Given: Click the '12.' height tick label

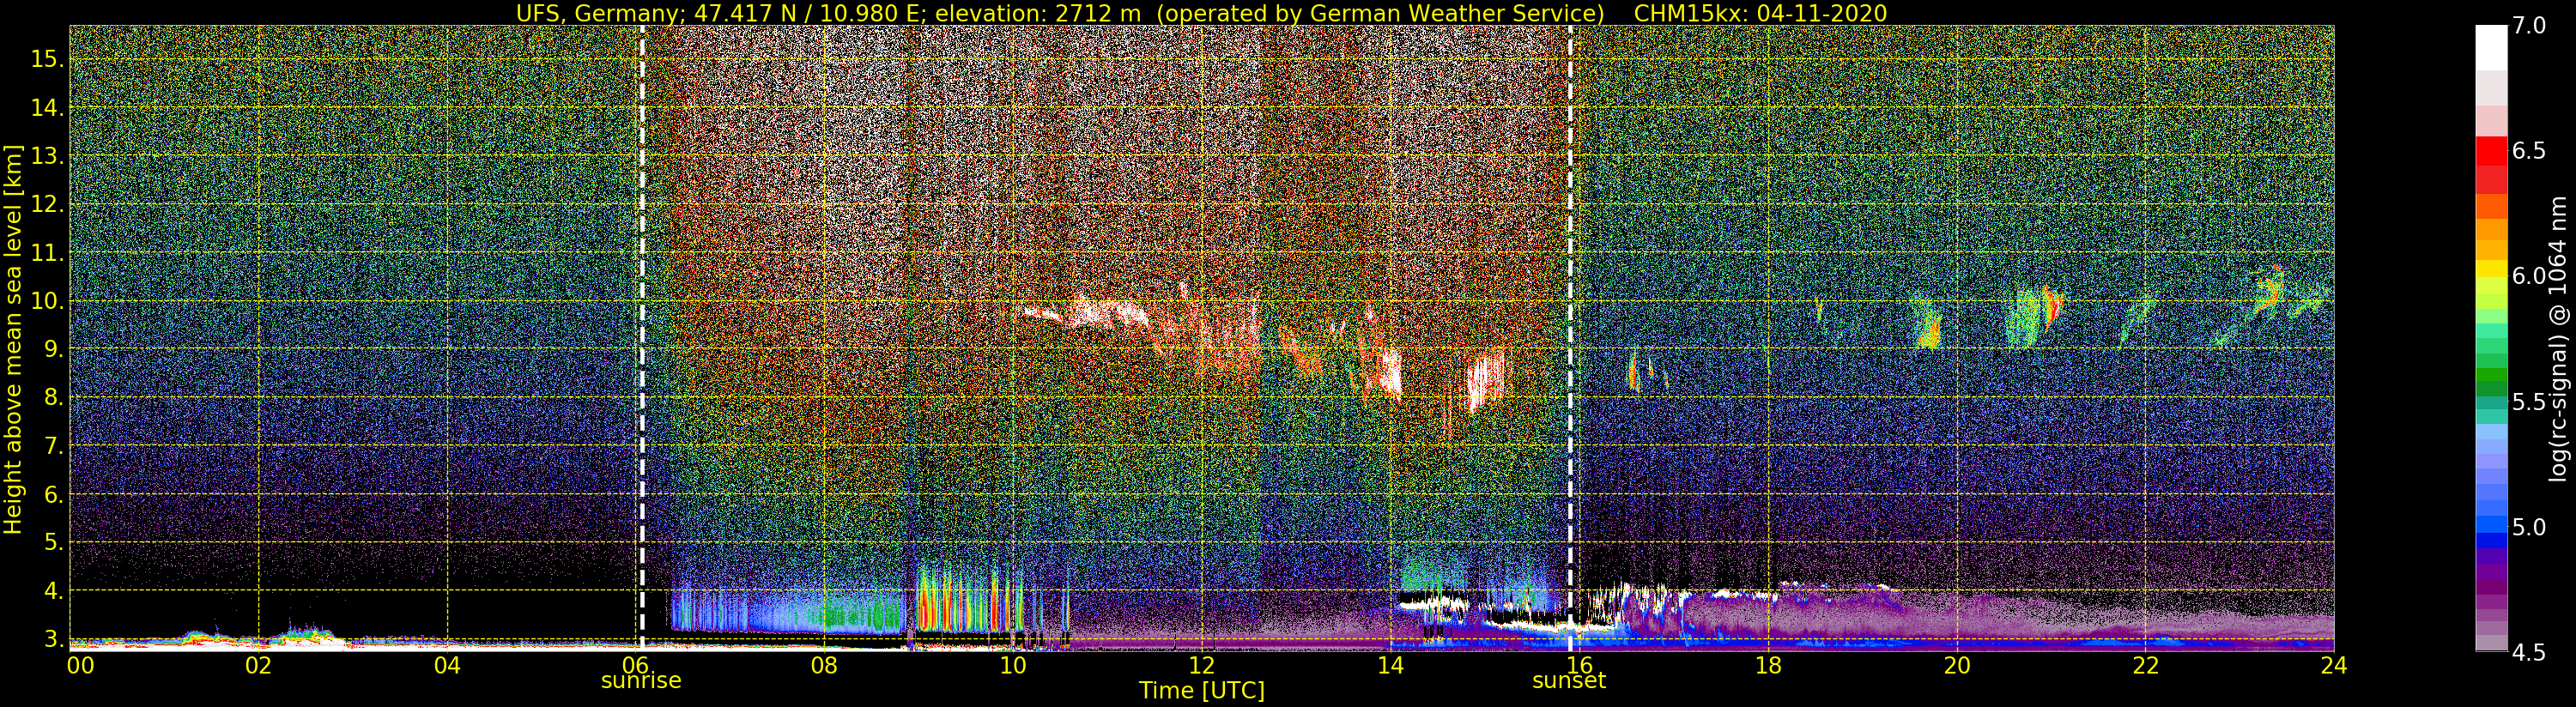Looking at the screenshot, I should (x=47, y=204).
